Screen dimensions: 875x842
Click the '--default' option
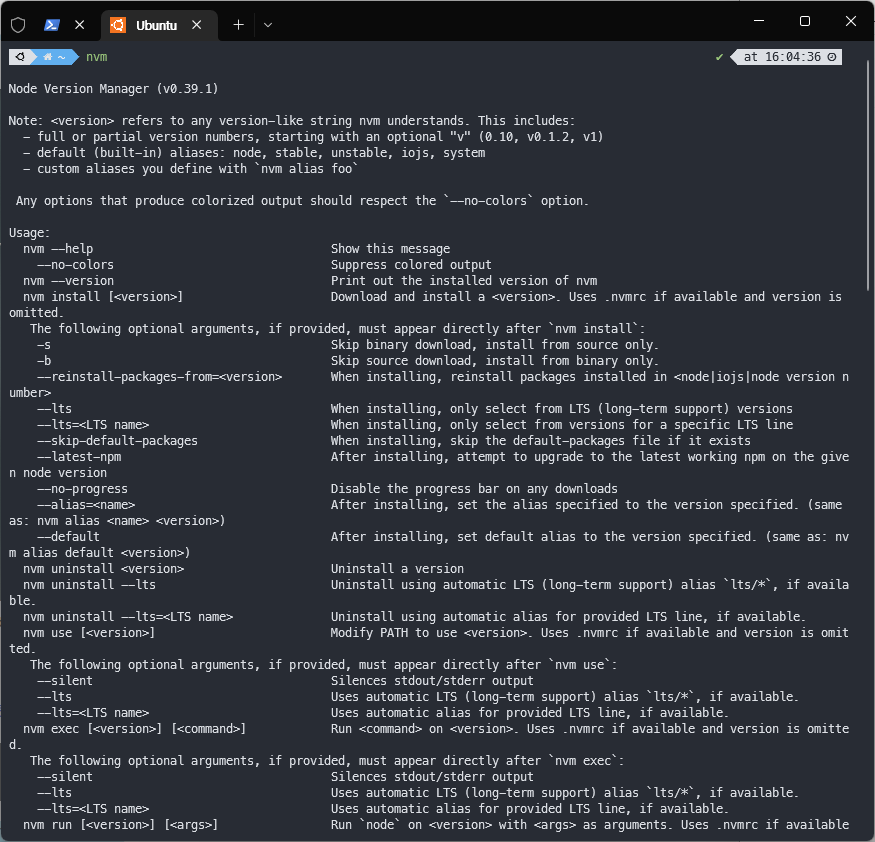pyautogui.click(x=68, y=537)
